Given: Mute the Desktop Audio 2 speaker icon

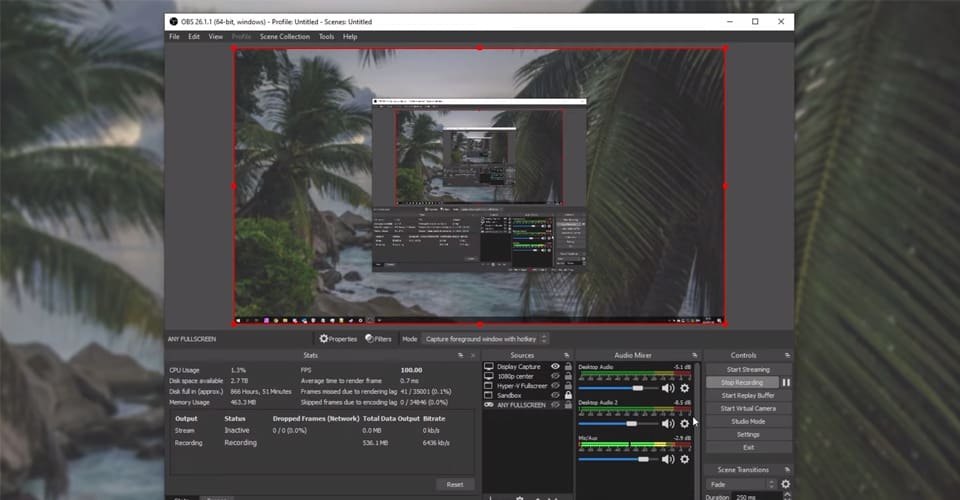Looking at the screenshot, I should pos(667,424).
